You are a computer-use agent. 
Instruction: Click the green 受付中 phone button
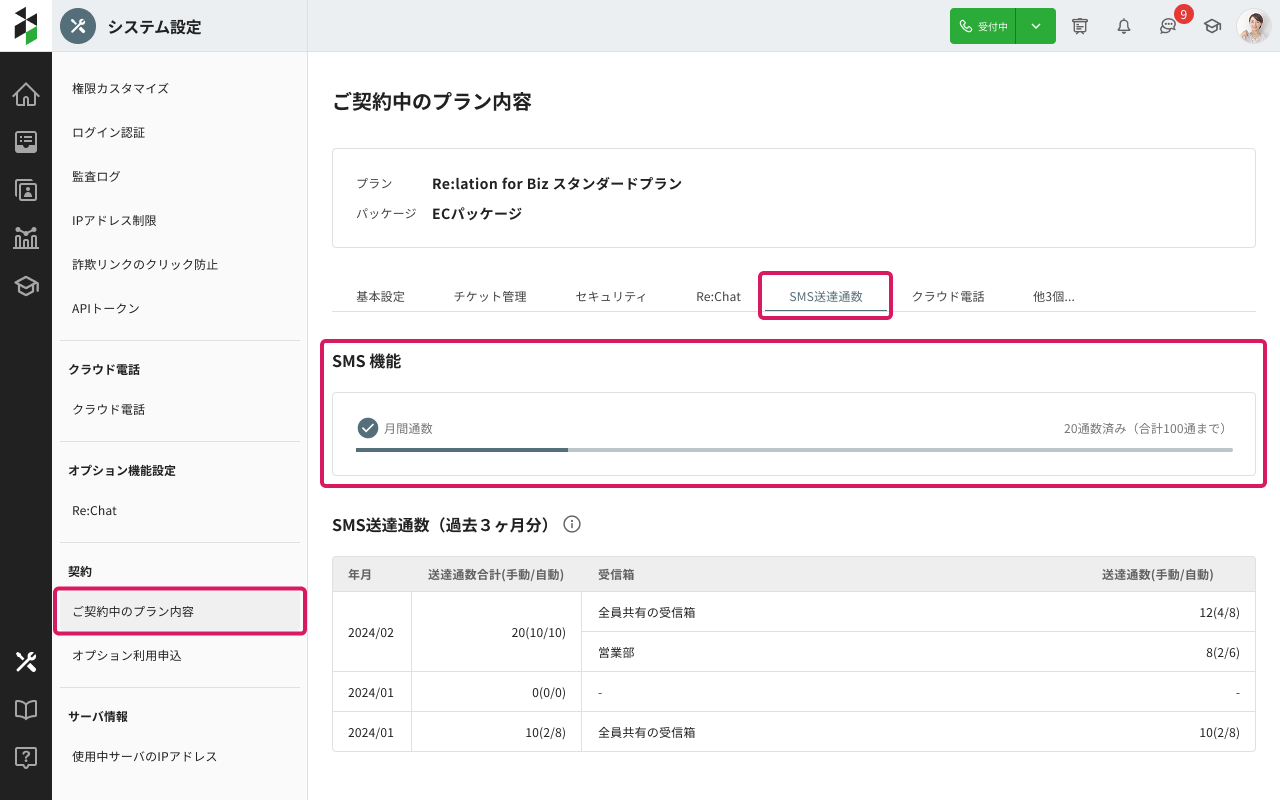tap(983, 26)
